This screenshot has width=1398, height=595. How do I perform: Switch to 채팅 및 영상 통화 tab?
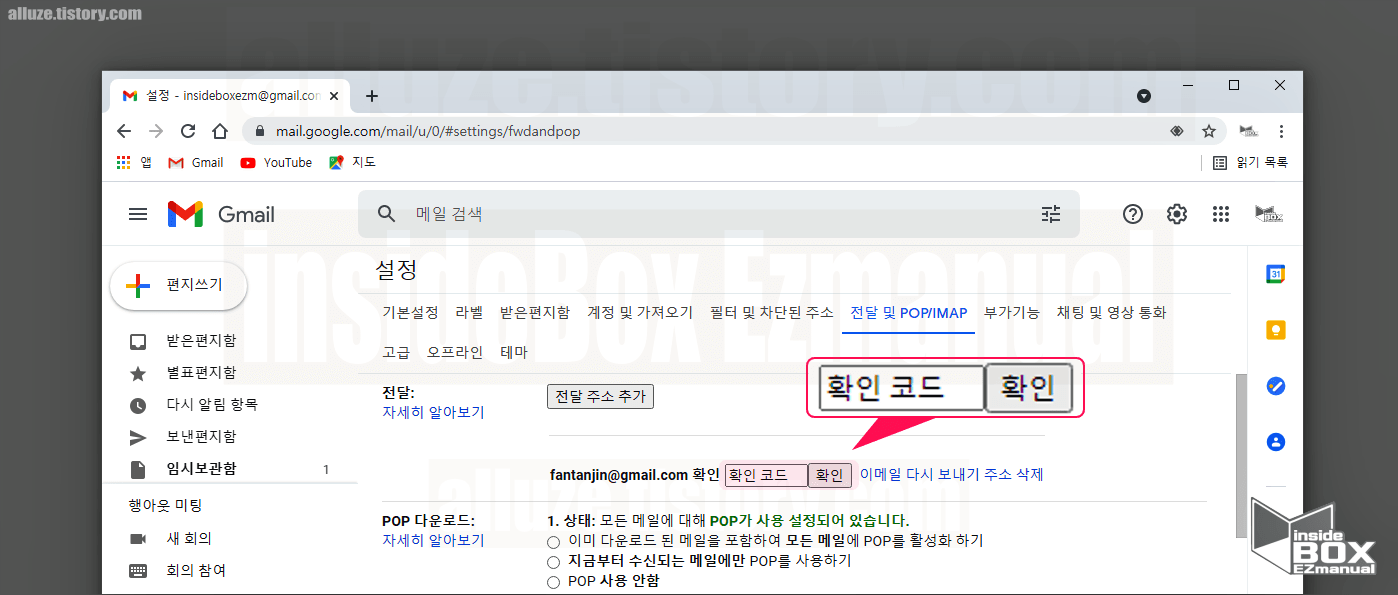(x=1111, y=313)
